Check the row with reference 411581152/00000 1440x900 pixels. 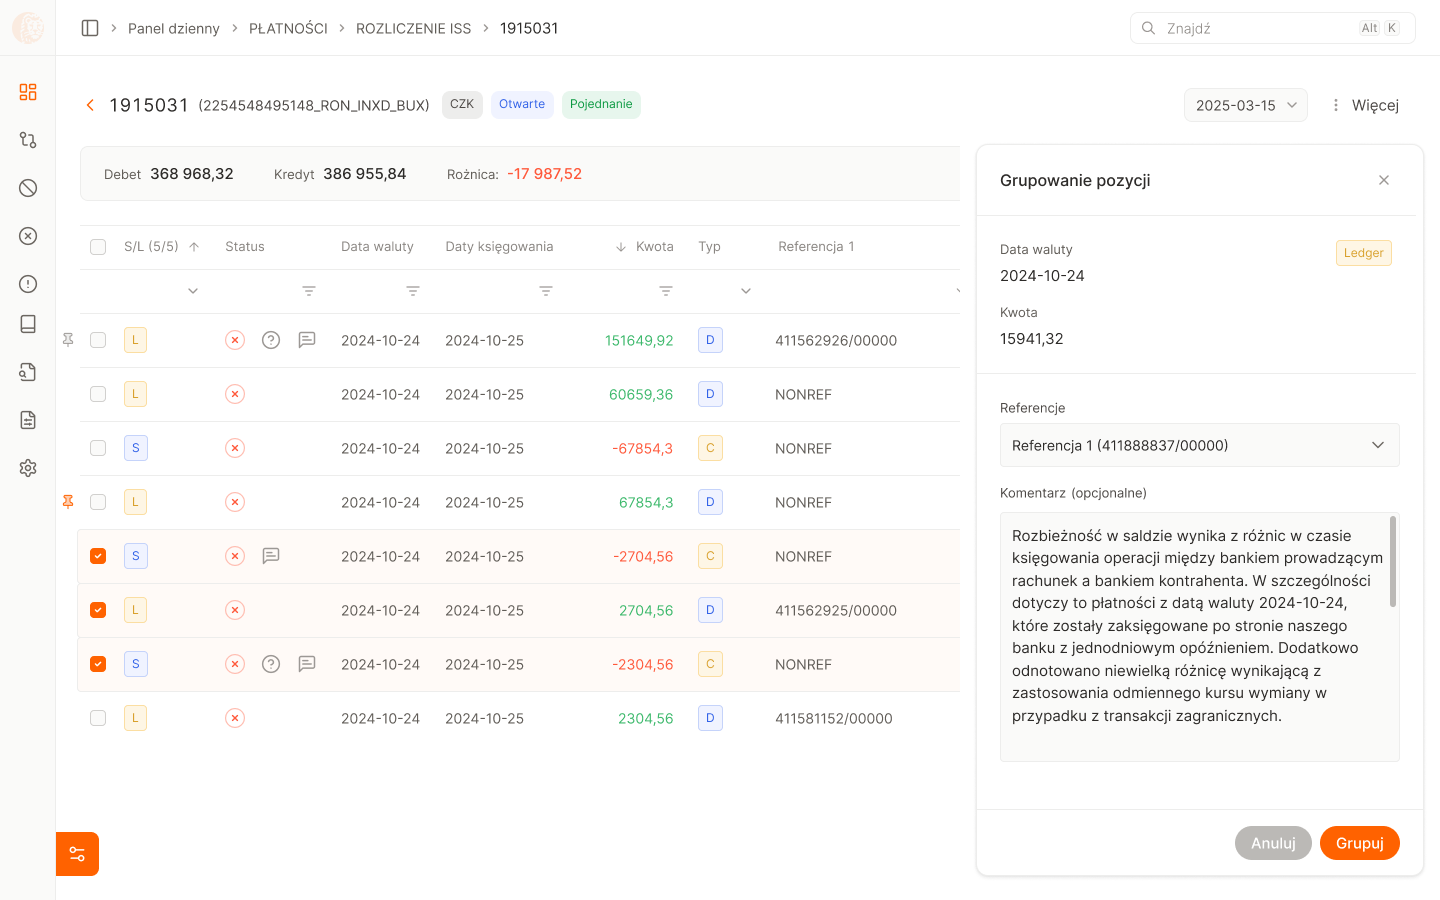98,718
